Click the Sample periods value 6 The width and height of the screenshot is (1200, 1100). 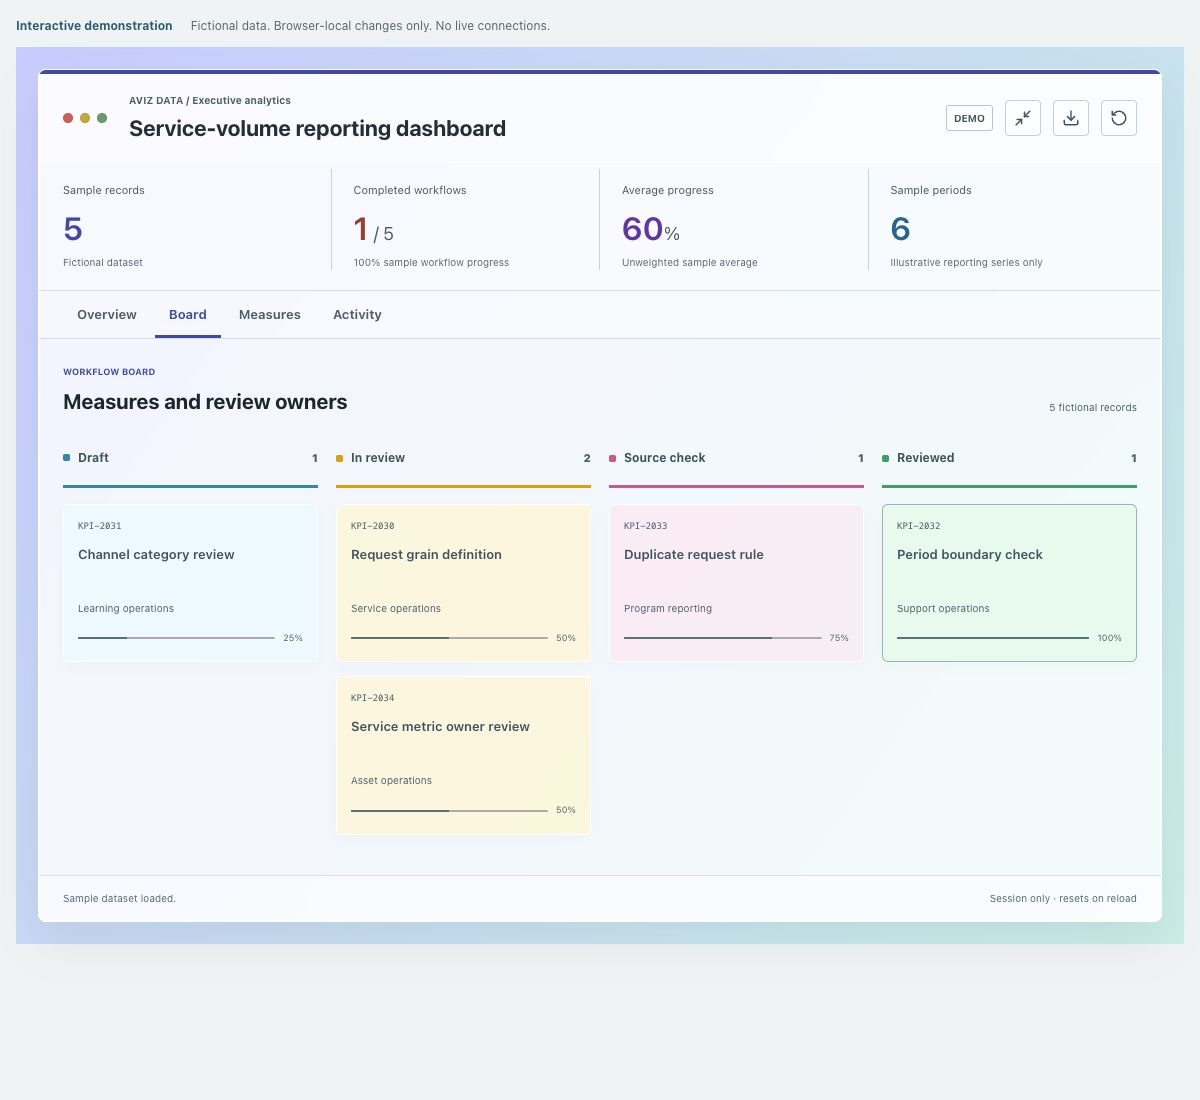point(900,229)
